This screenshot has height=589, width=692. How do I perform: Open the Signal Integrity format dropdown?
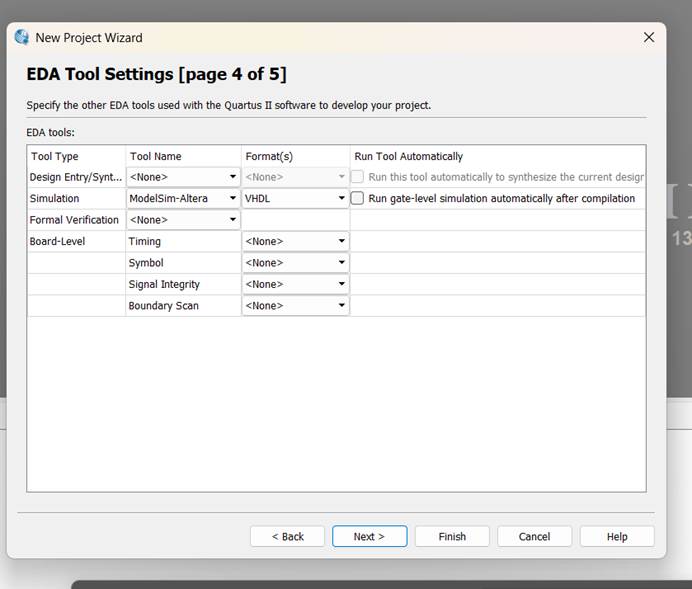[x=295, y=284]
